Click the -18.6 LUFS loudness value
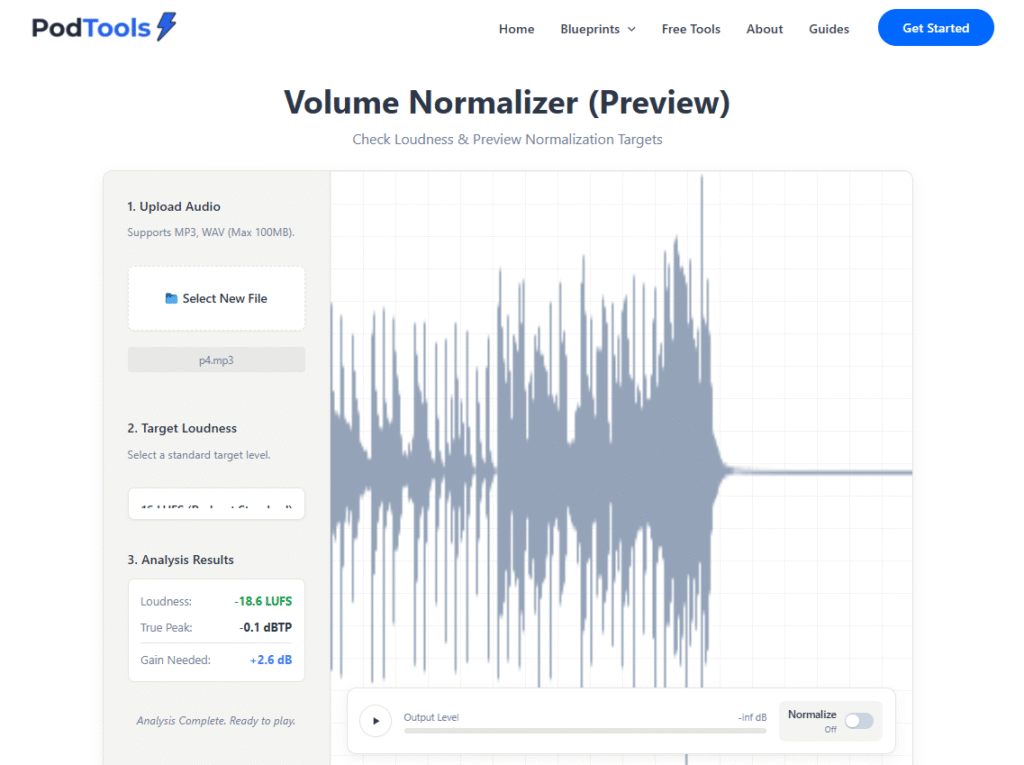 [263, 602]
